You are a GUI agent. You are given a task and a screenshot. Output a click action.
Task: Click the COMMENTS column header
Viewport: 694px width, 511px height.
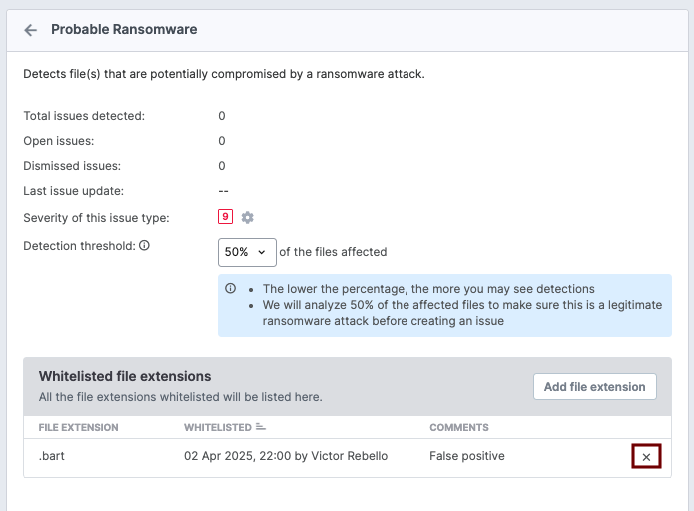pyautogui.click(x=459, y=427)
